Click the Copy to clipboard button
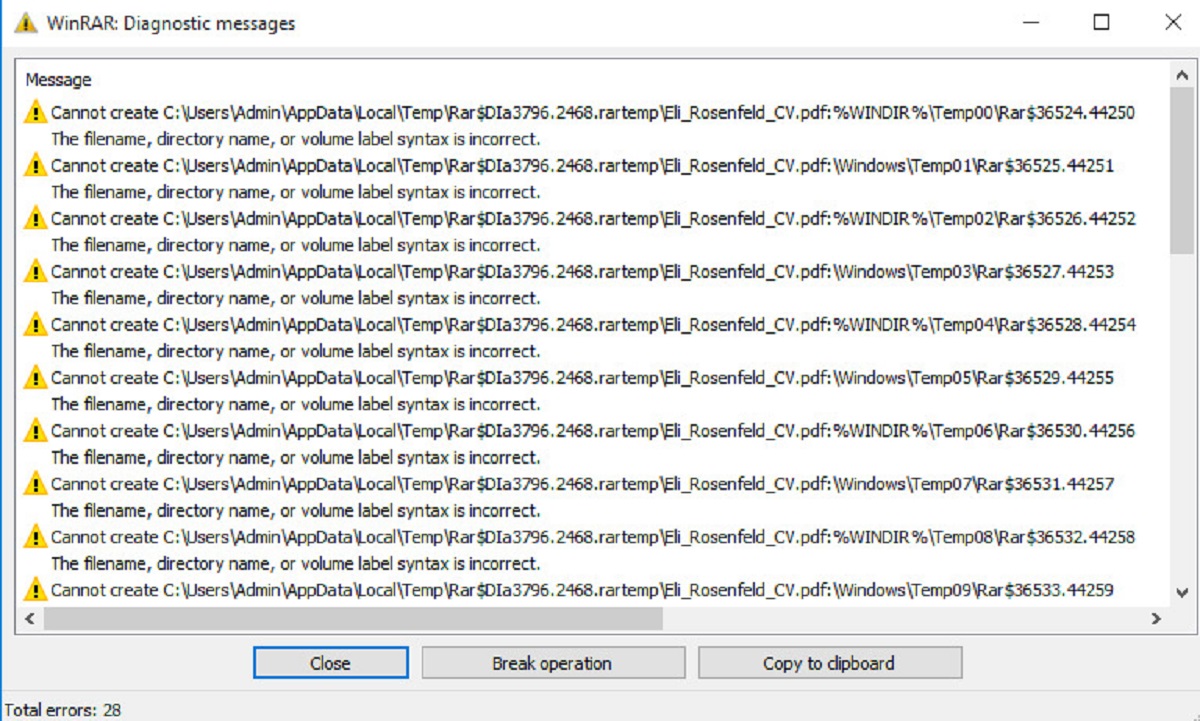This screenshot has width=1200, height=721. (829, 663)
